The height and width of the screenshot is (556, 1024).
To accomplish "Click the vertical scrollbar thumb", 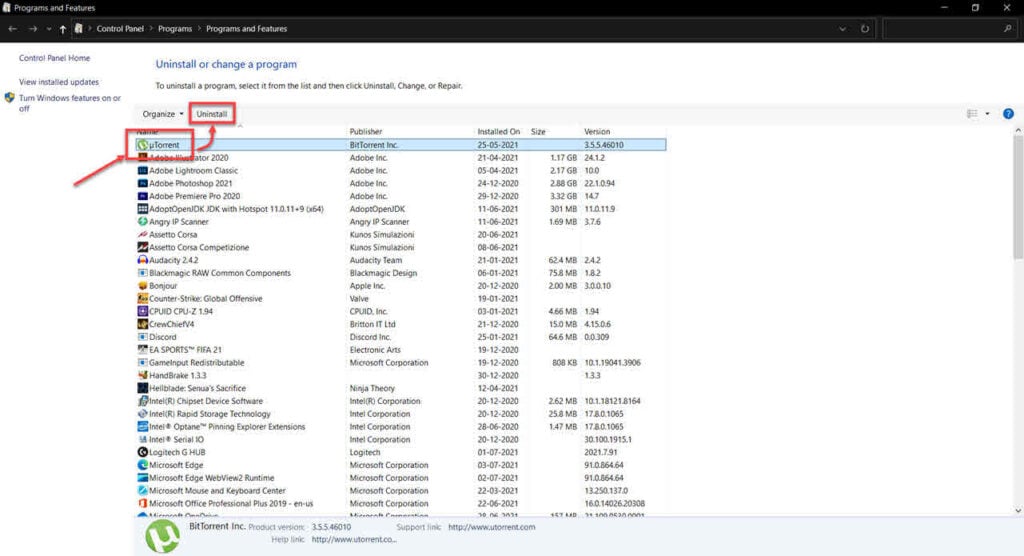I will tap(1018, 197).
